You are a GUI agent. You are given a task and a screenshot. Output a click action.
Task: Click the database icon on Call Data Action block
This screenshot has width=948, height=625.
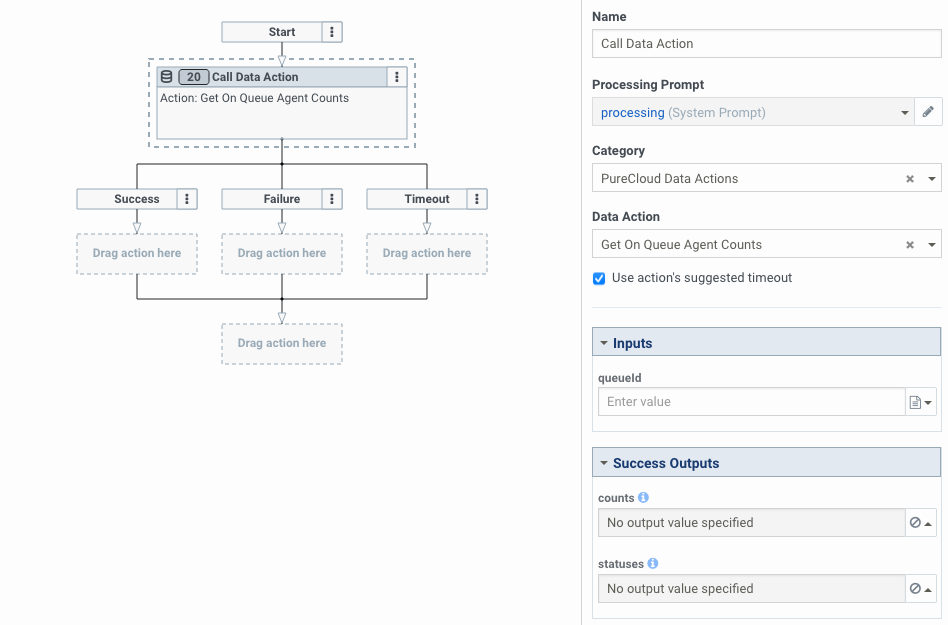(x=165, y=76)
